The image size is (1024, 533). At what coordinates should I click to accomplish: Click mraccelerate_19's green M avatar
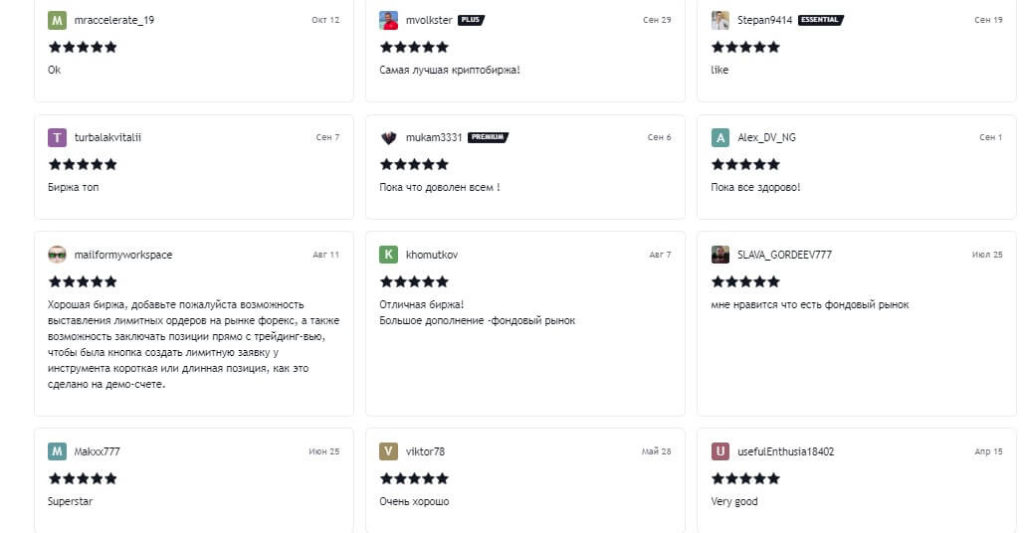[57, 20]
